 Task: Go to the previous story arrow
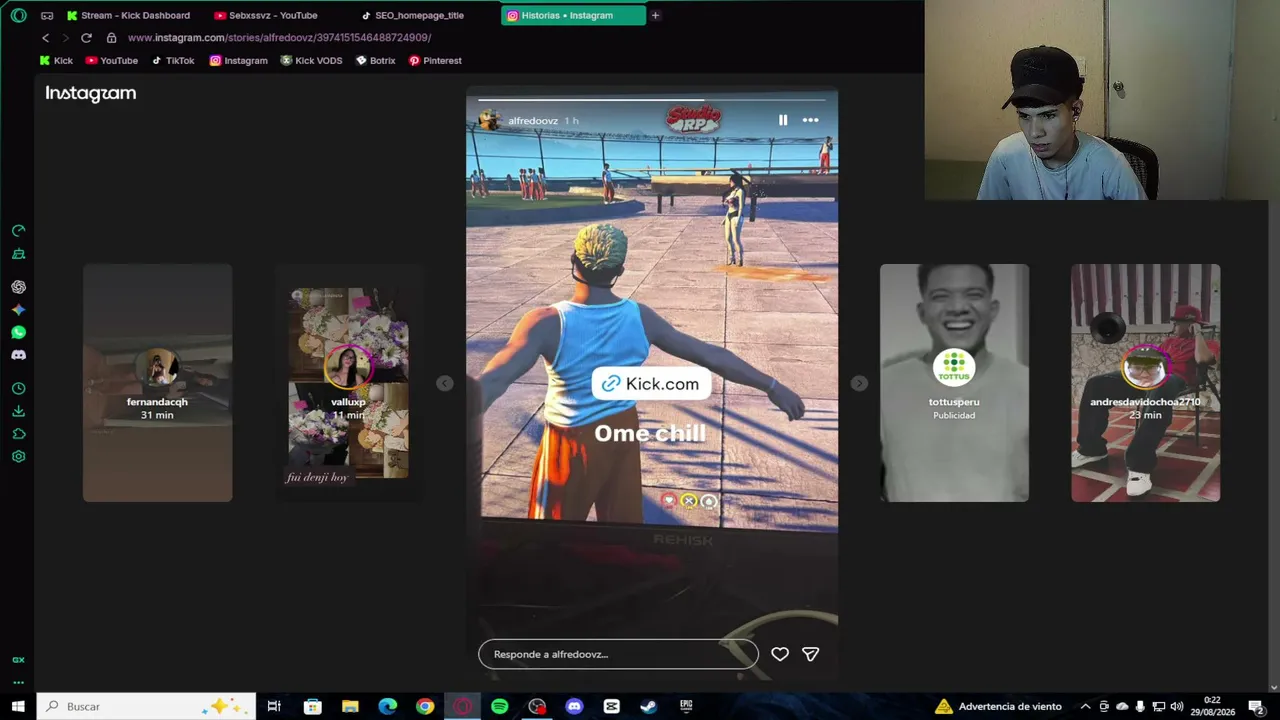click(x=445, y=383)
